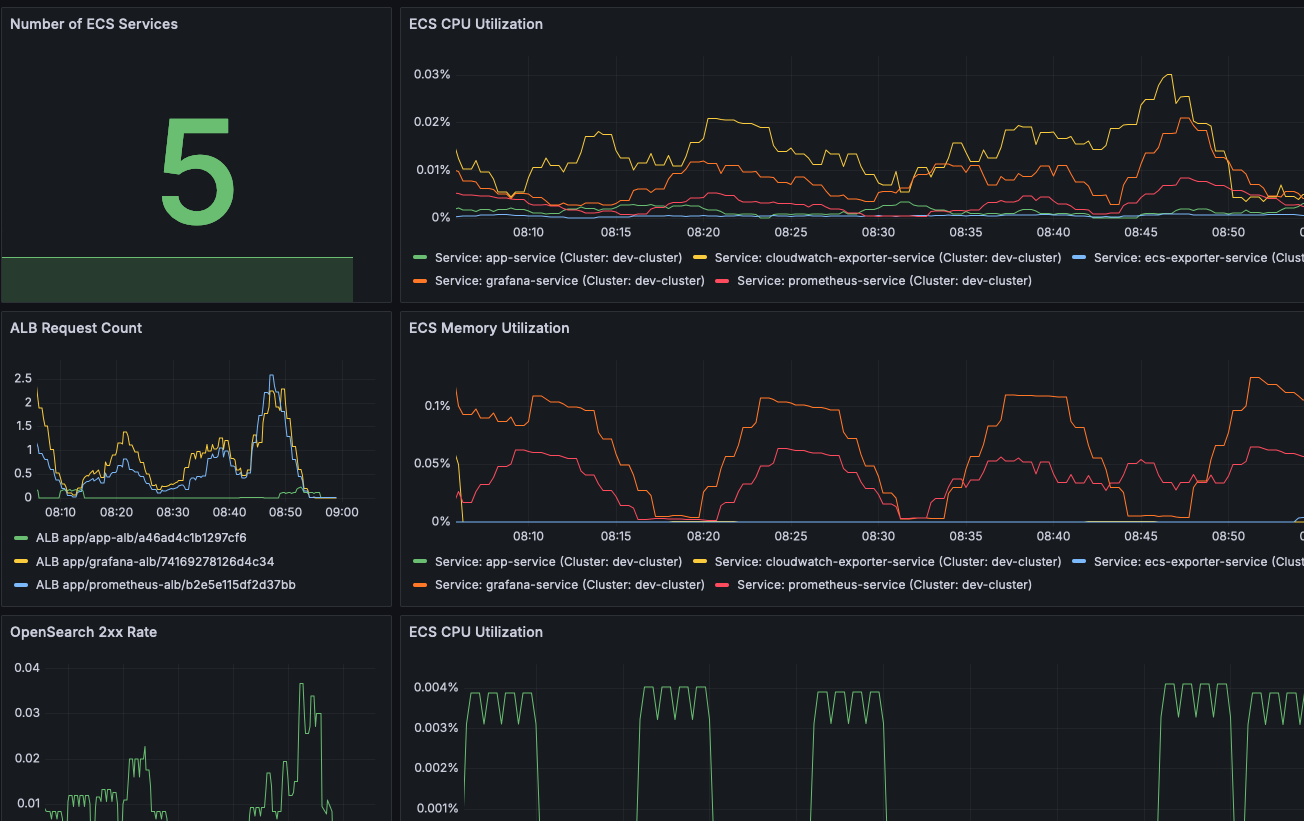This screenshot has width=1304, height=821.
Task: Select prometheus-service in CPU Utilization legend
Action: (x=884, y=280)
